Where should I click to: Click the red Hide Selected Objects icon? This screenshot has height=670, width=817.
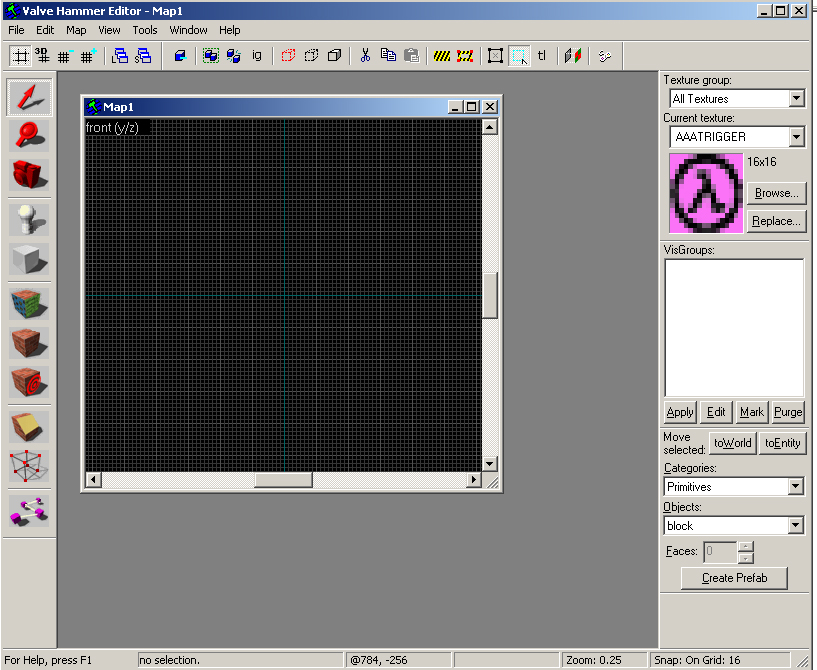click(288, 56)
